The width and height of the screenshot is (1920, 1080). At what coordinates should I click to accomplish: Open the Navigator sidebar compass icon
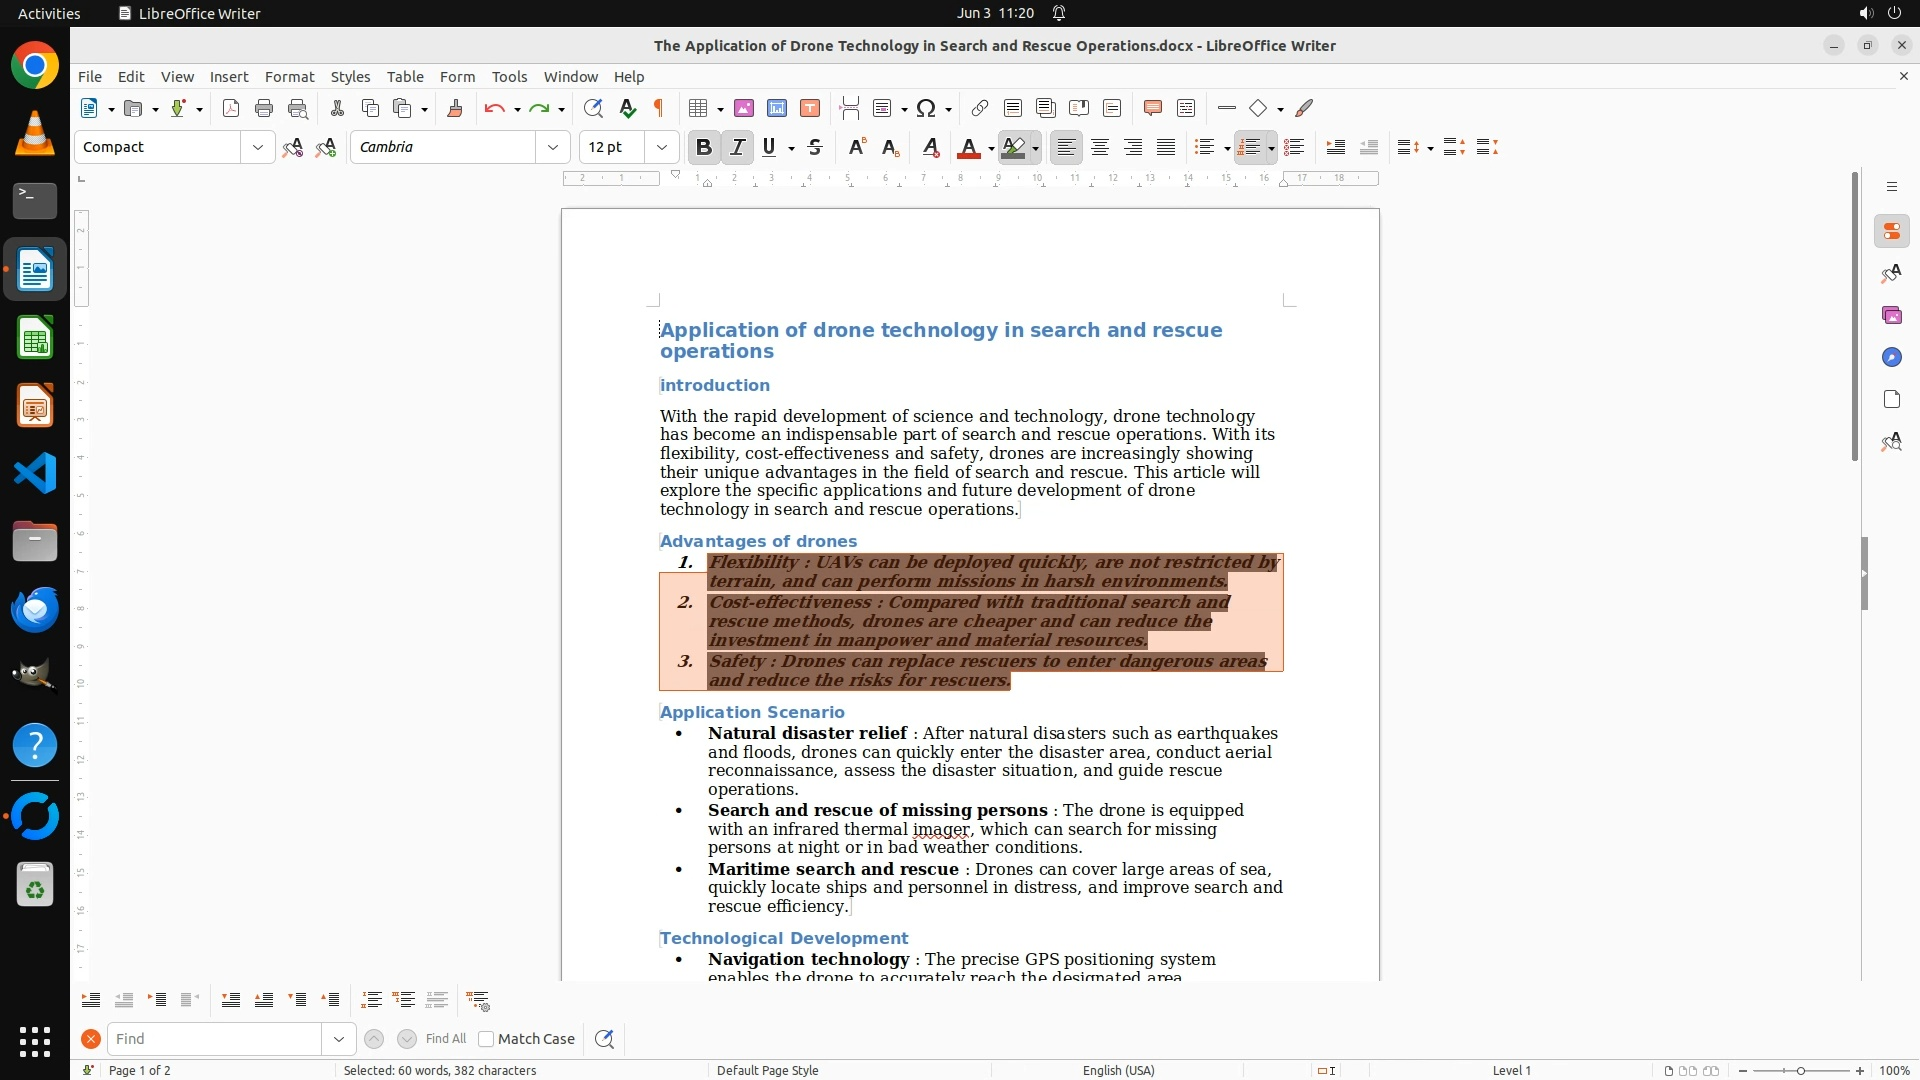pos(1891,357)
